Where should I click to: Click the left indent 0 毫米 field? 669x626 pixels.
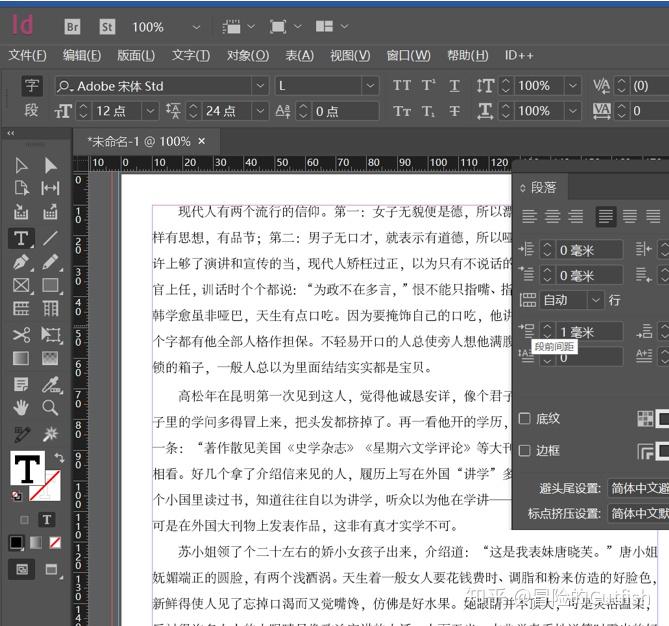589,250
